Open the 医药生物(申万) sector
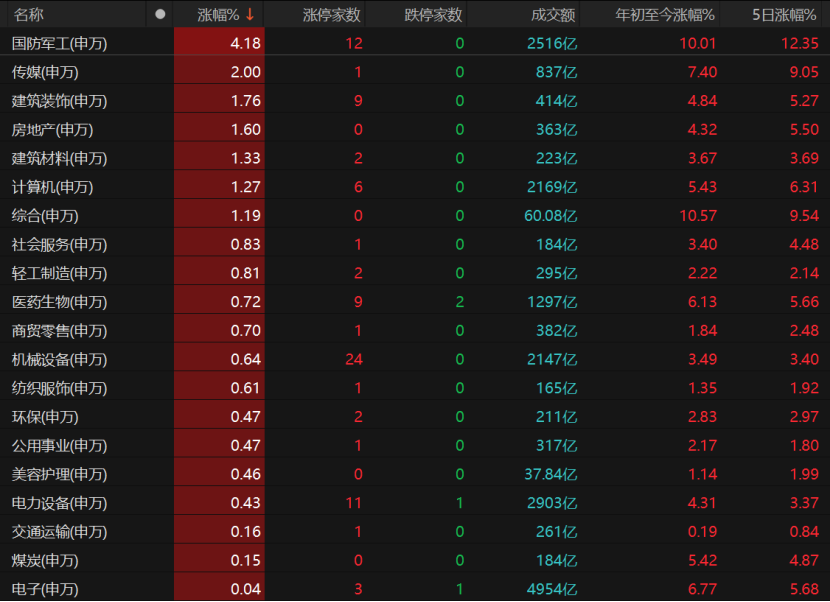Viewport: 830px width, 602px height. click(x=59, y=302)
